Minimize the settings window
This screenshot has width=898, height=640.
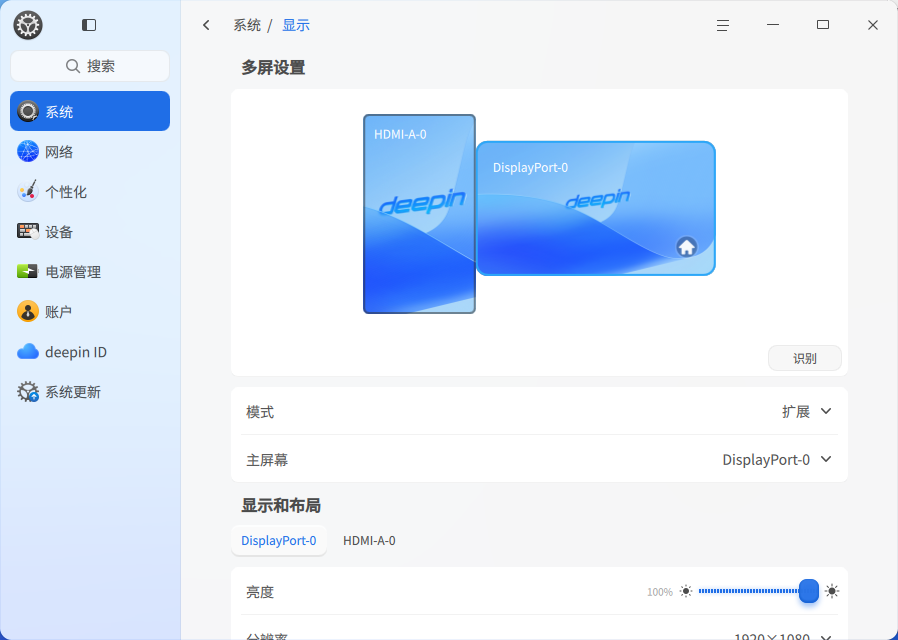tap(773, 25)
